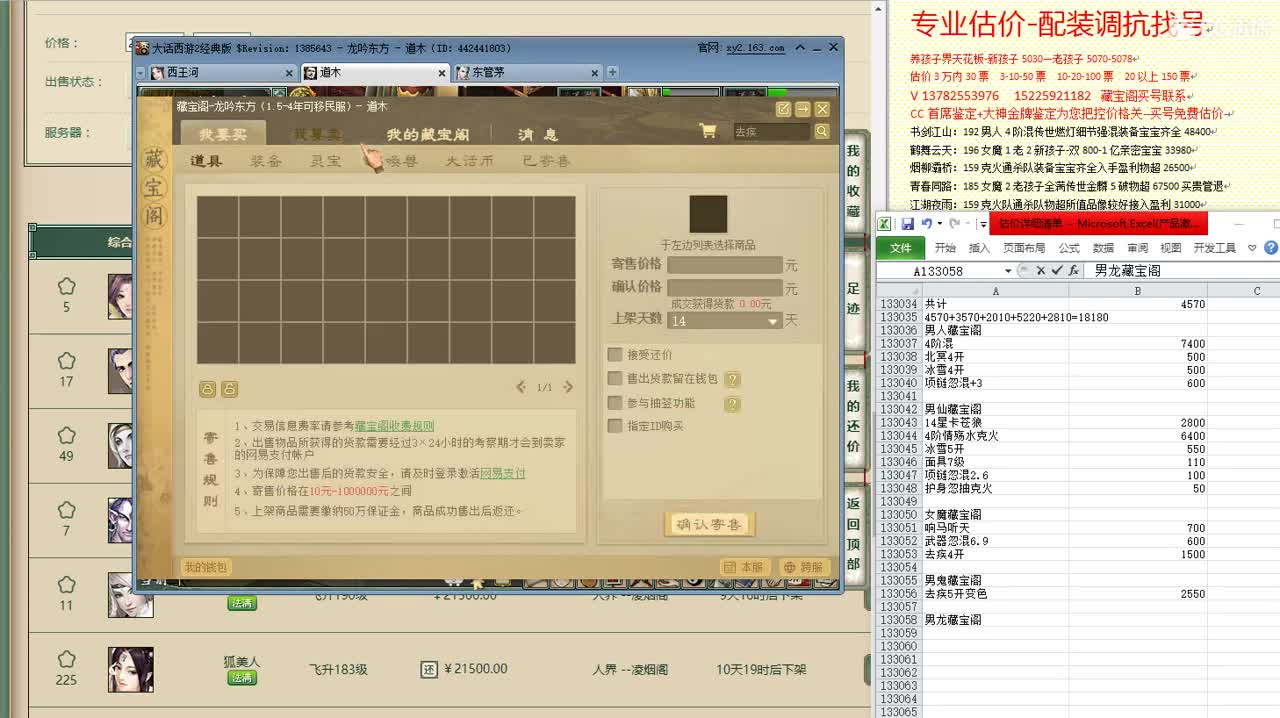Go to previous page of item grid

coord(521,387)
